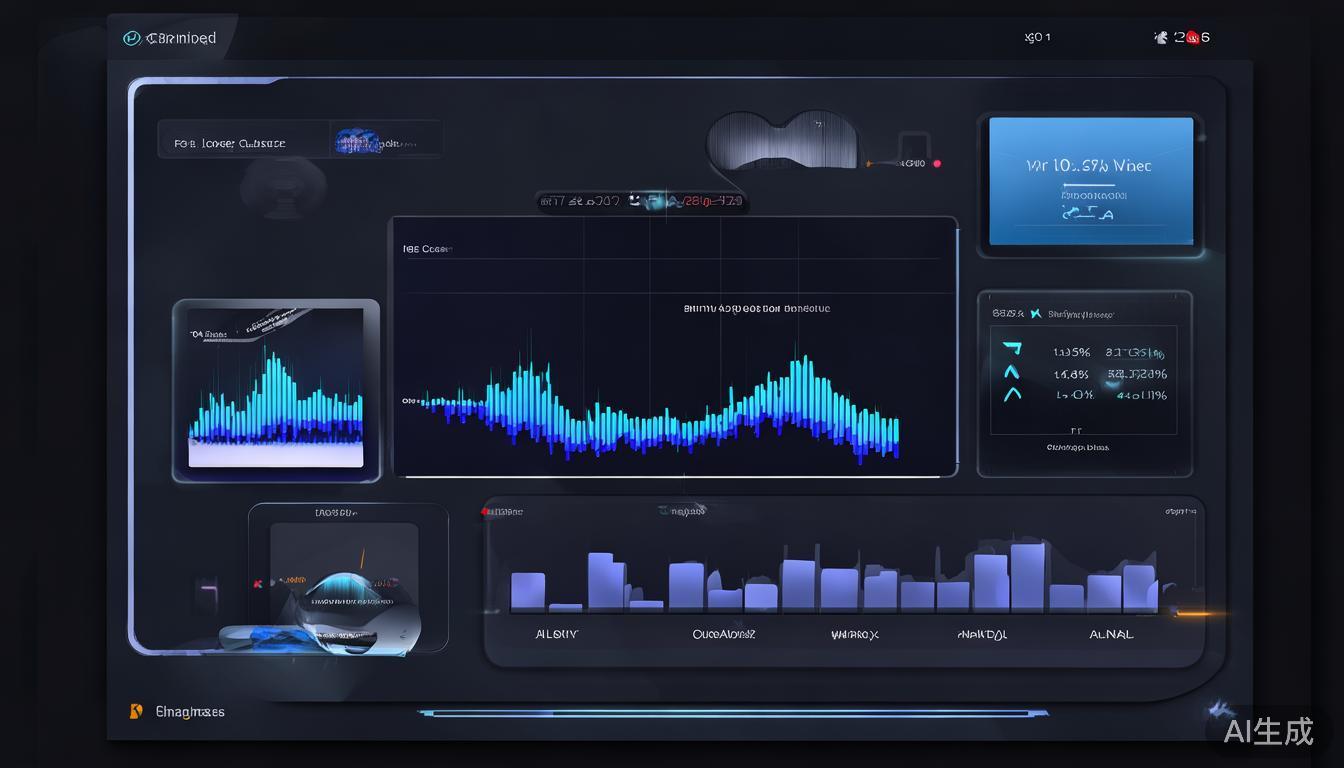Viewport: 1344px width, 768px height.
Task: Toggle the red marker in the gauge widget
Action: point(258,583)
